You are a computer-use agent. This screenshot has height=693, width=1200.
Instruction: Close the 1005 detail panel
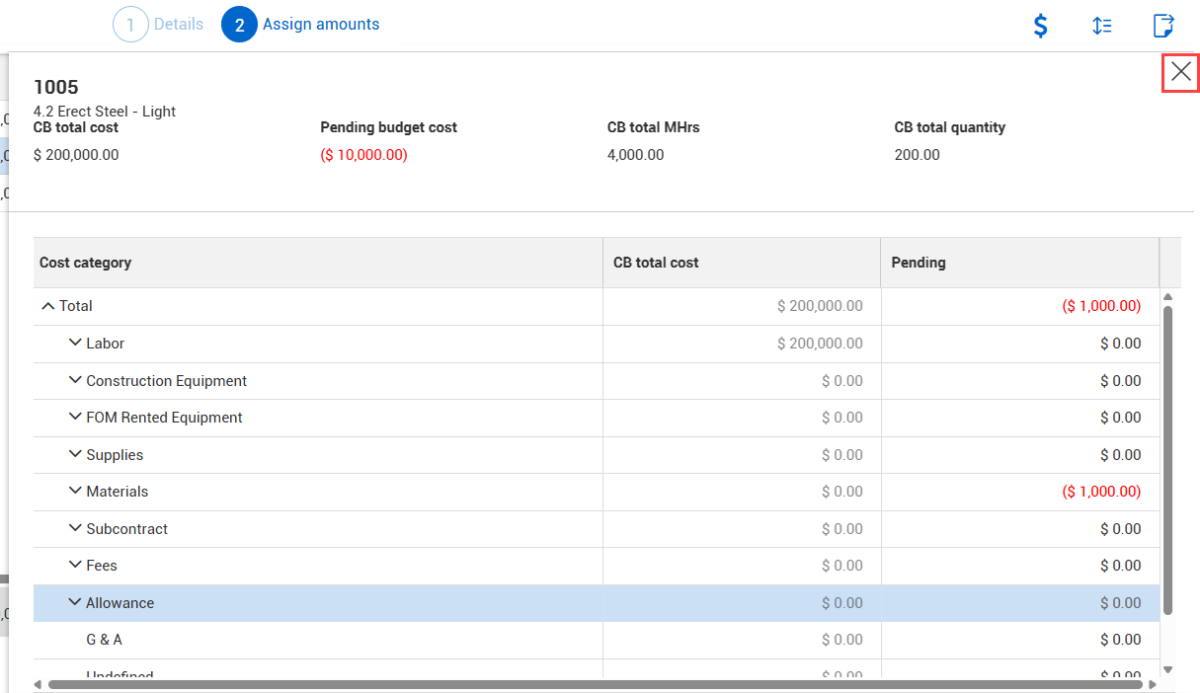coord(1181,72)
